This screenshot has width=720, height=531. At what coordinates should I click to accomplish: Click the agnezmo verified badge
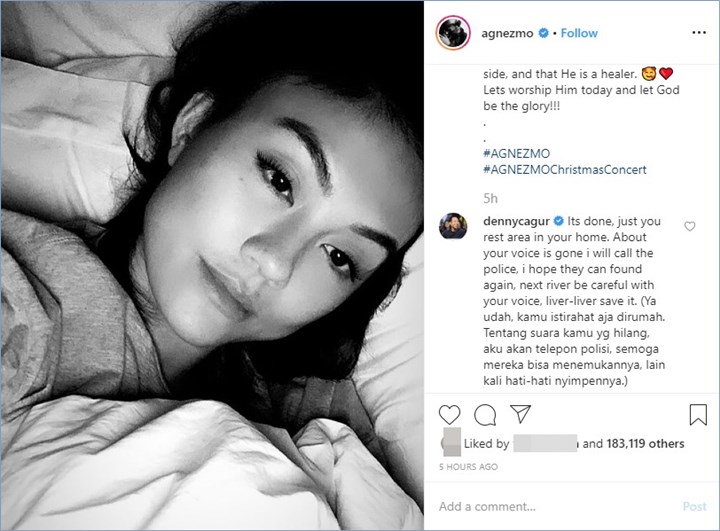543,33
